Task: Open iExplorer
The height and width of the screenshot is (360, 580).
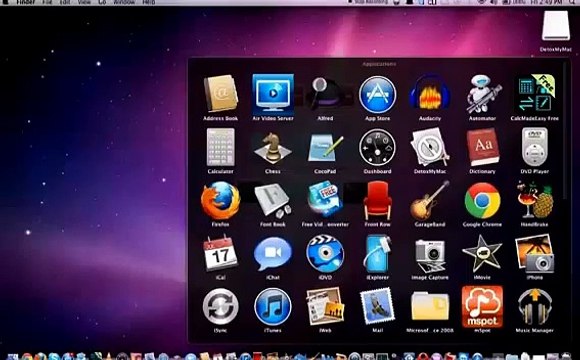Action: coord(377,254)
